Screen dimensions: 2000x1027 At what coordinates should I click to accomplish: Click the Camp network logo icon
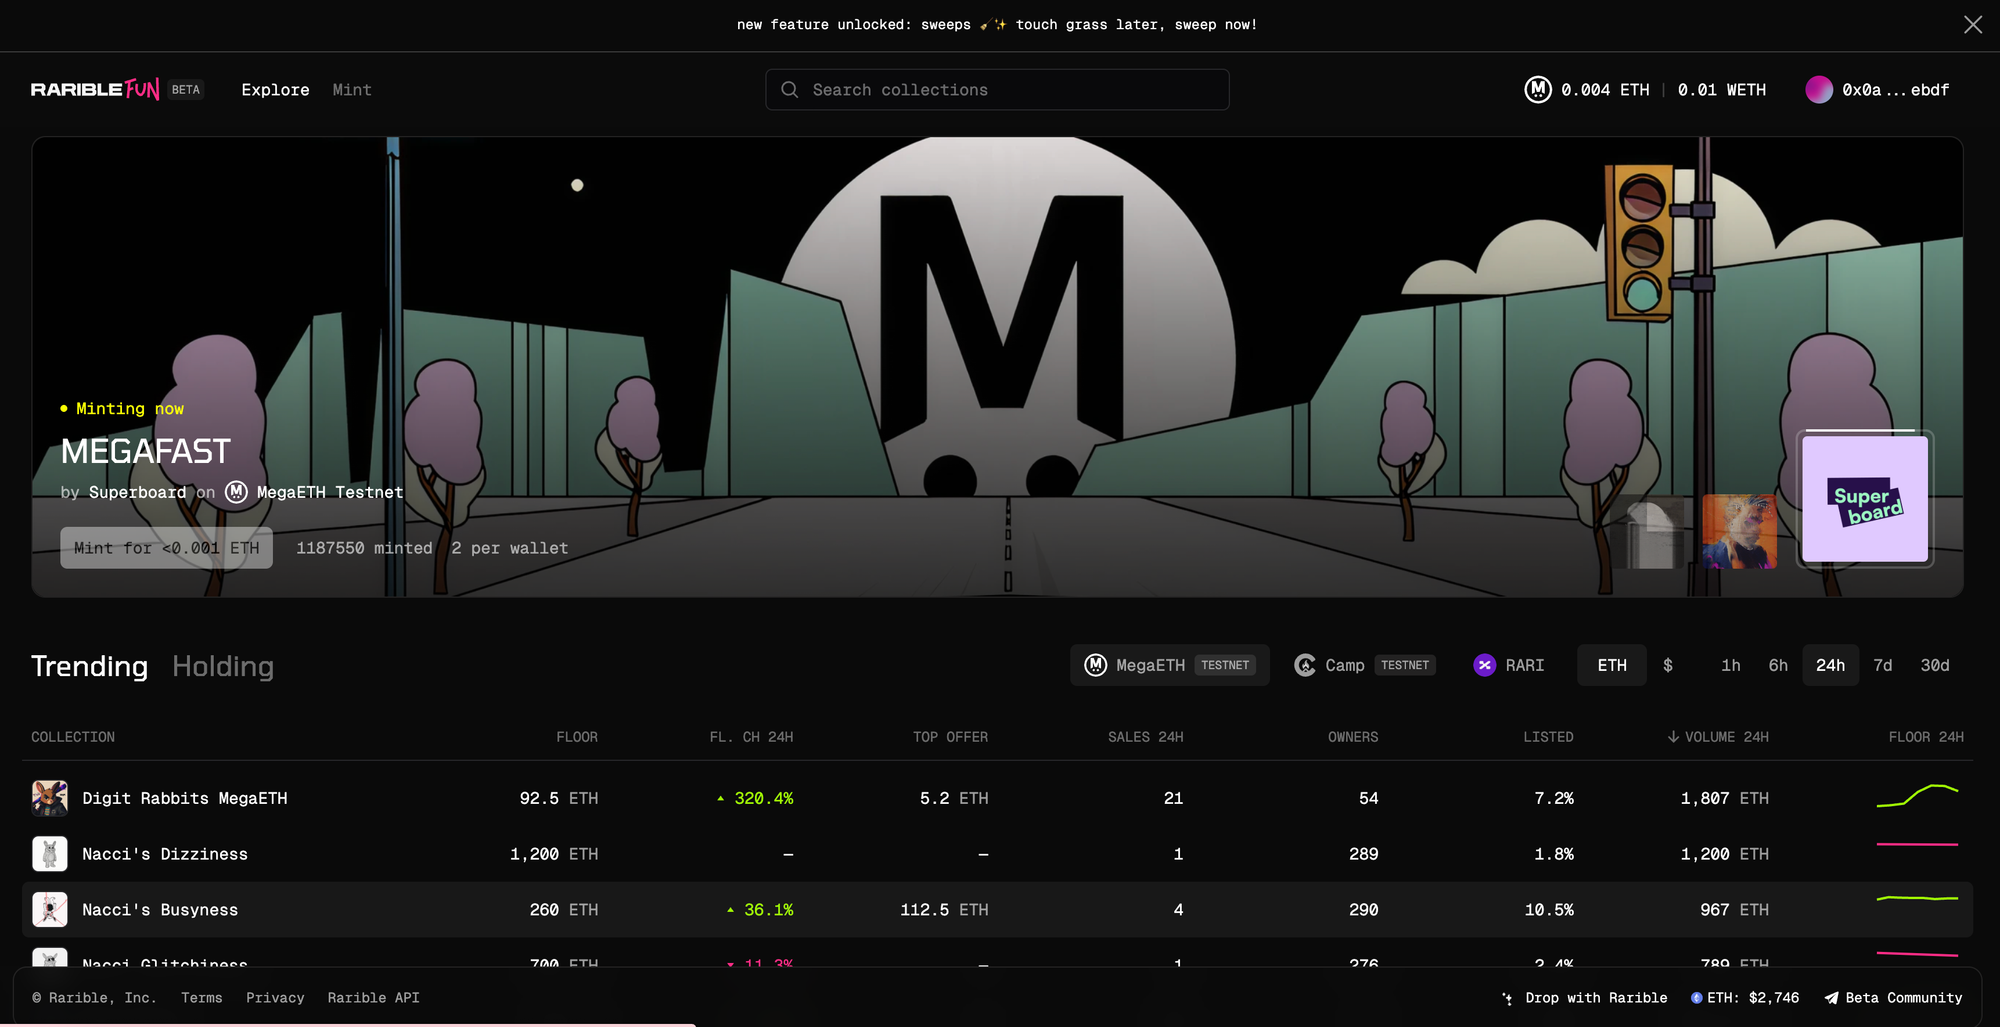click(x=1304, y=665)
